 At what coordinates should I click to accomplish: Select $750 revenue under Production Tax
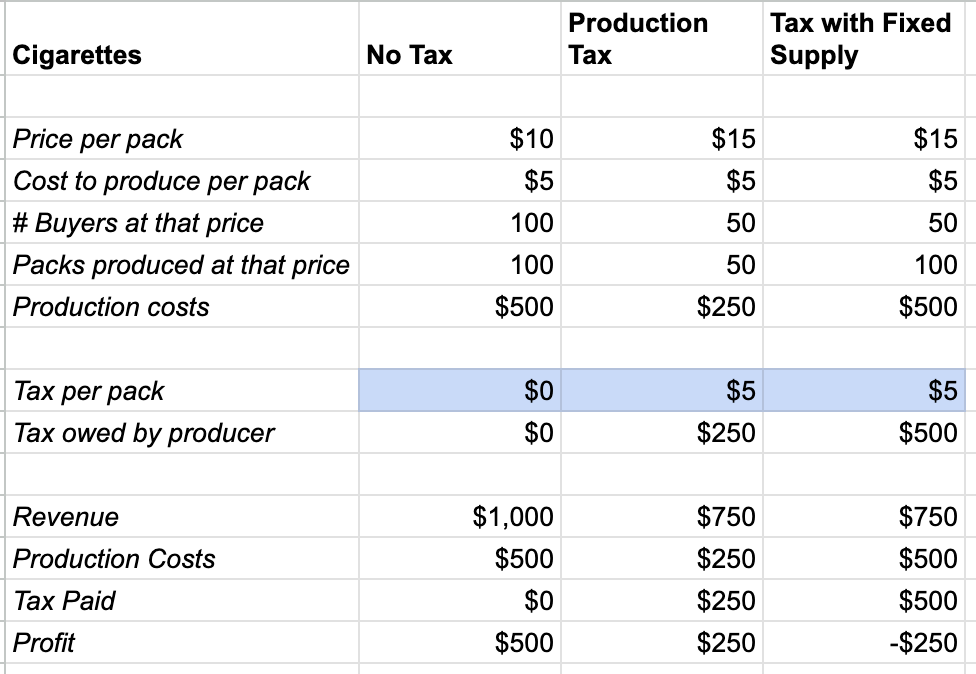pyautogui.click(x=662, y=517)
